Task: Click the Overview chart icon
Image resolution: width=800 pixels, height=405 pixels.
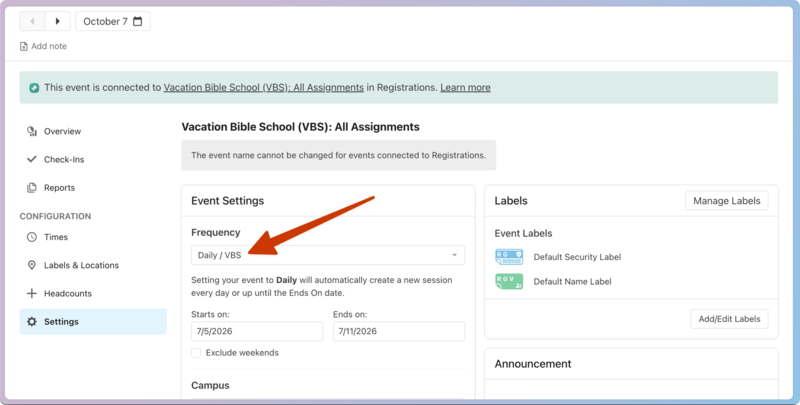Action: pos(32,131)
